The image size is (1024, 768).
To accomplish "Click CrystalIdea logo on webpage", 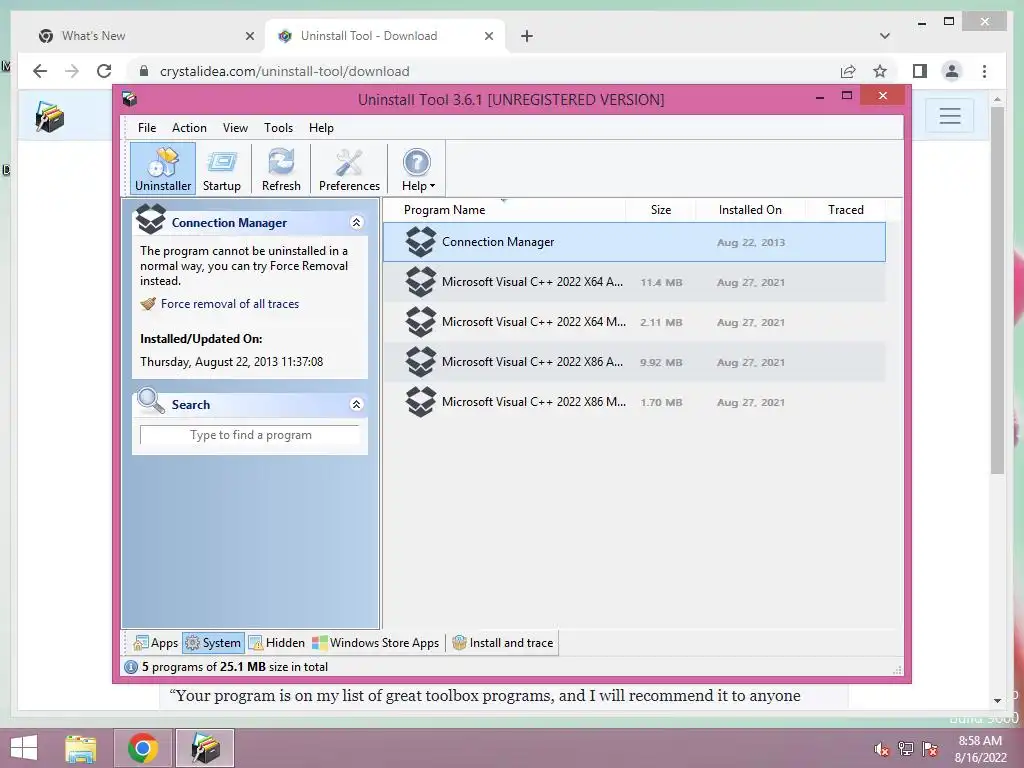I will coord(50,116).
